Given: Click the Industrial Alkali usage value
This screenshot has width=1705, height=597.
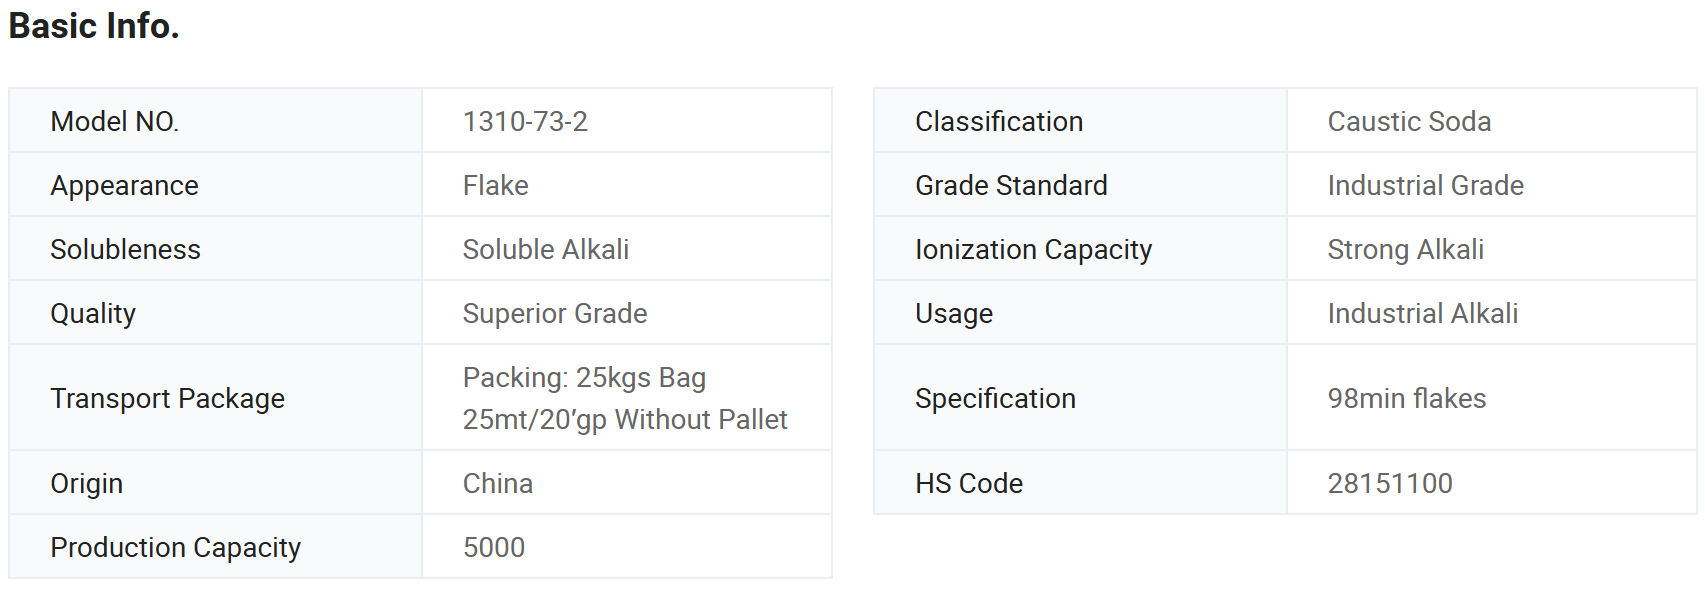Looking at the screenshot, I should [x=1422, y=314].
